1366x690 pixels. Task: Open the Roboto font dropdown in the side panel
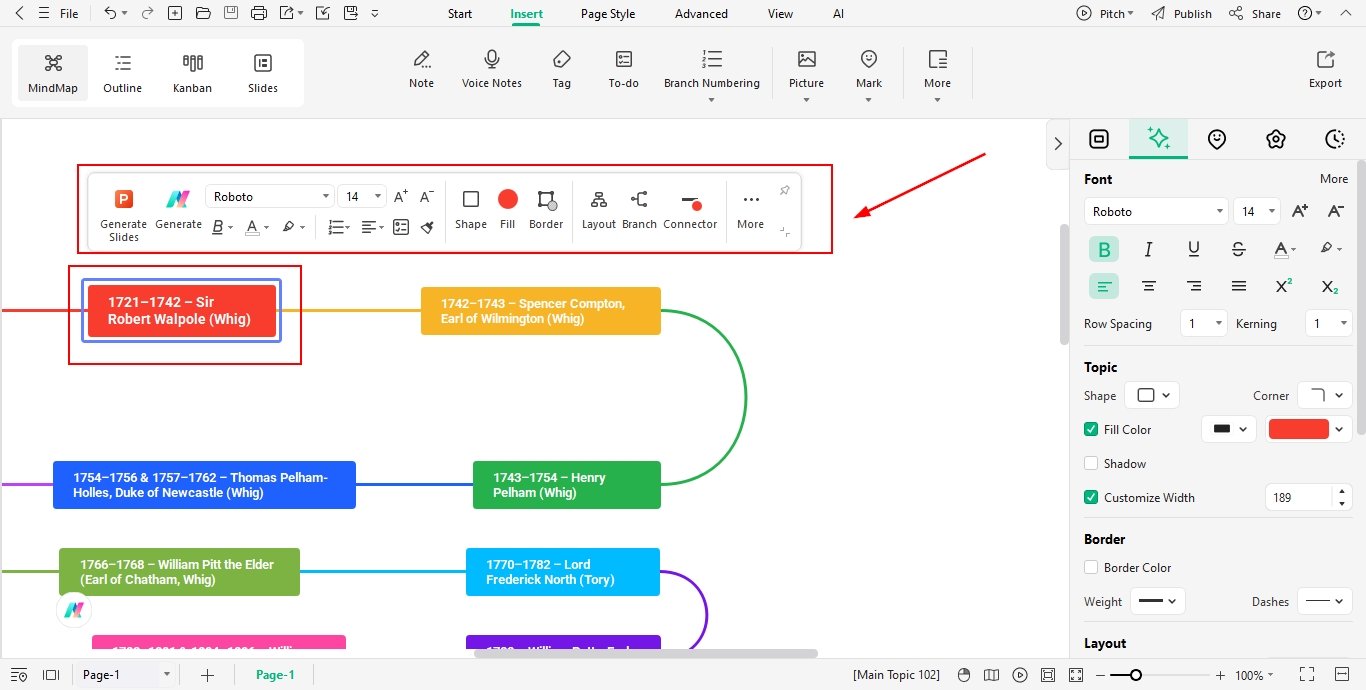coord(1156,211)
